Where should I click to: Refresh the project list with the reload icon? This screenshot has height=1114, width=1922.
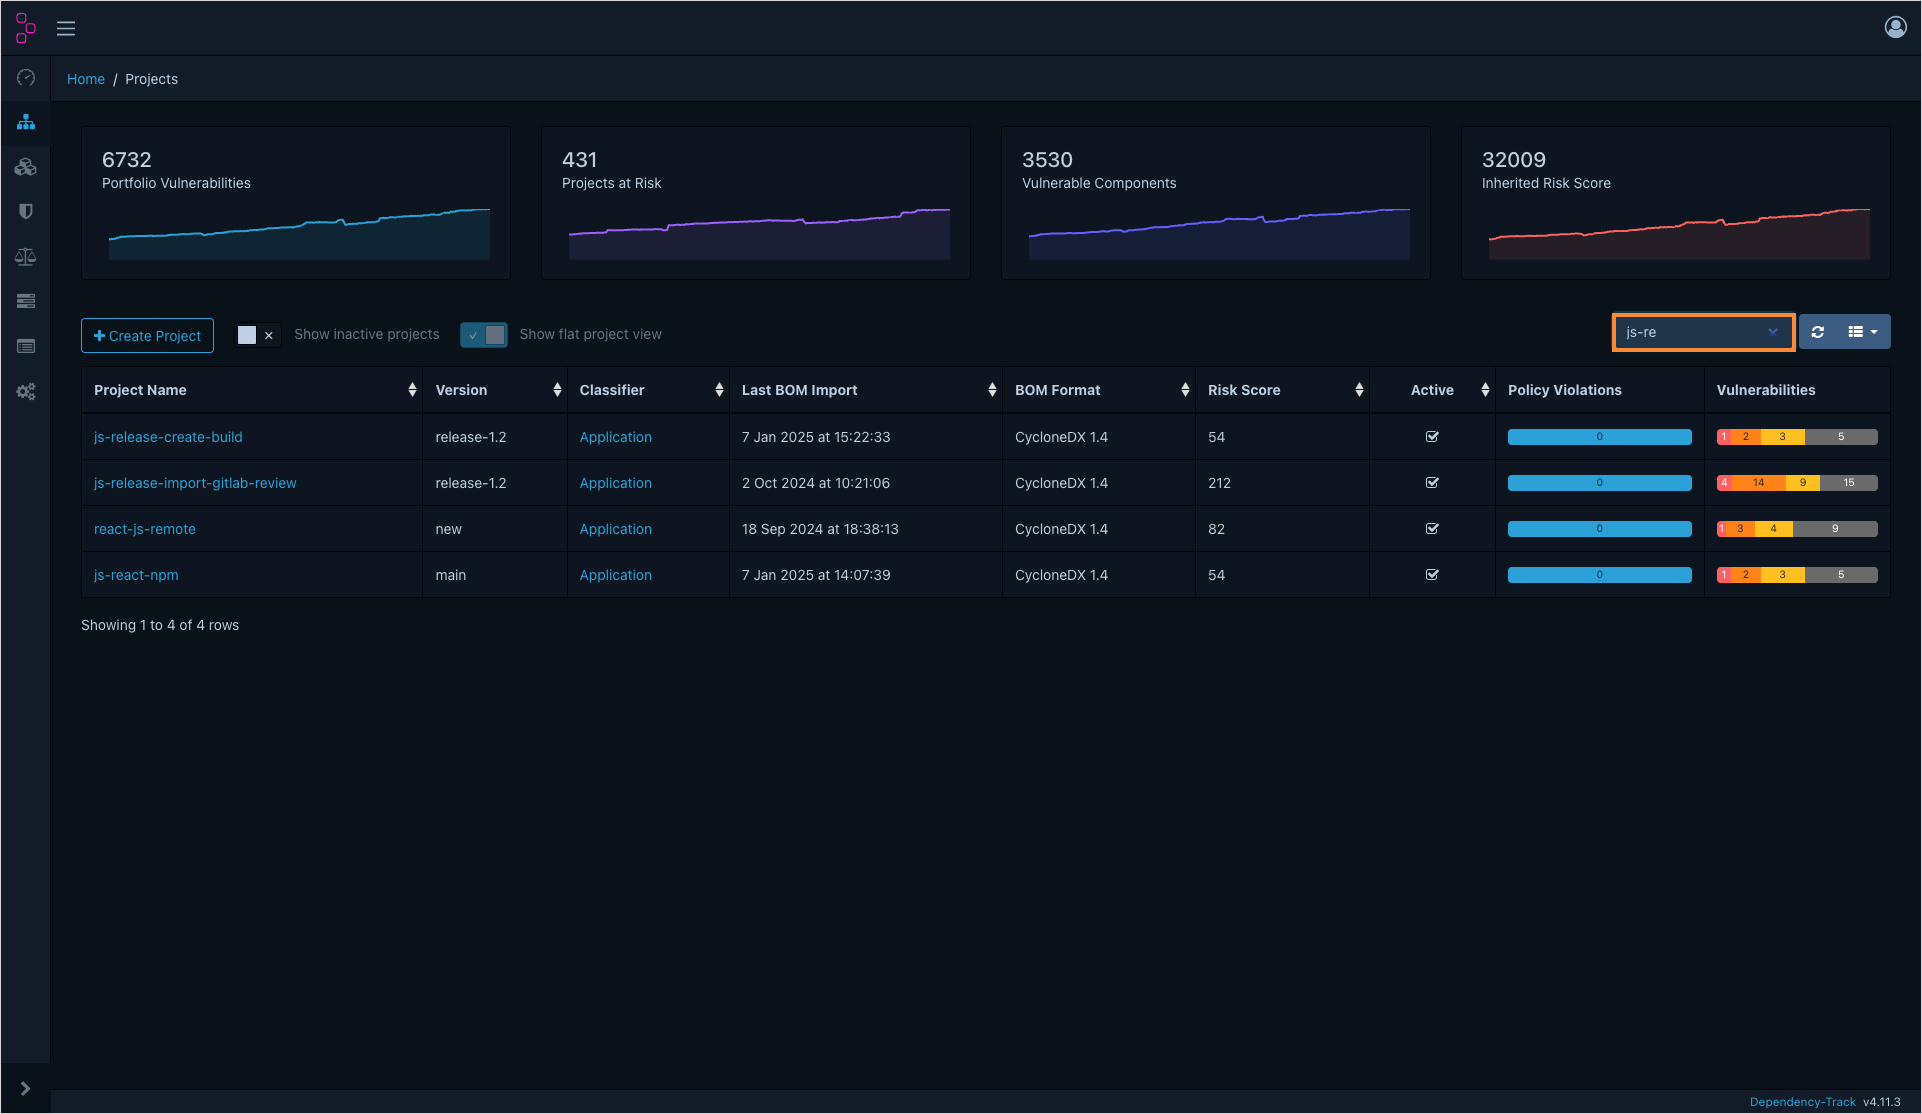click(x=1817, y=332)
